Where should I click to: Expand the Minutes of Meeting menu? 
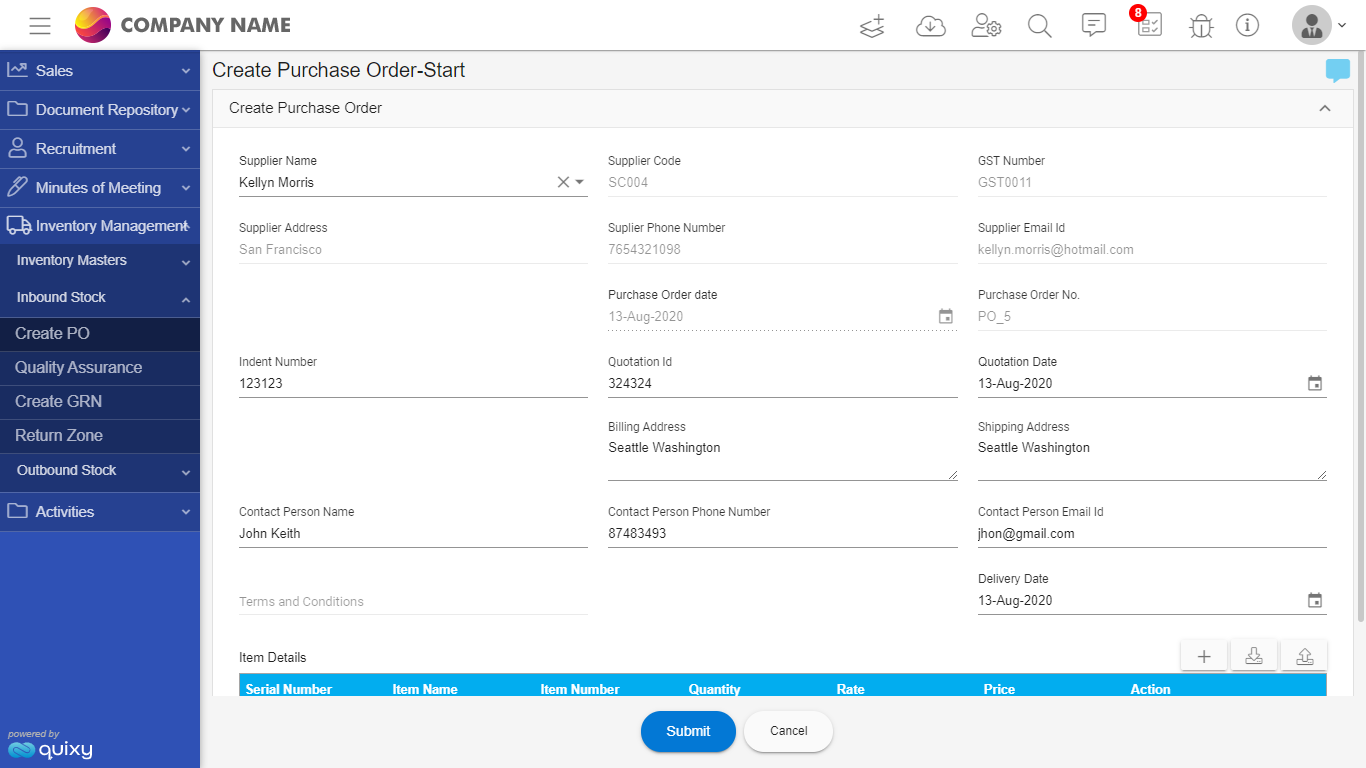pos(100,187)
